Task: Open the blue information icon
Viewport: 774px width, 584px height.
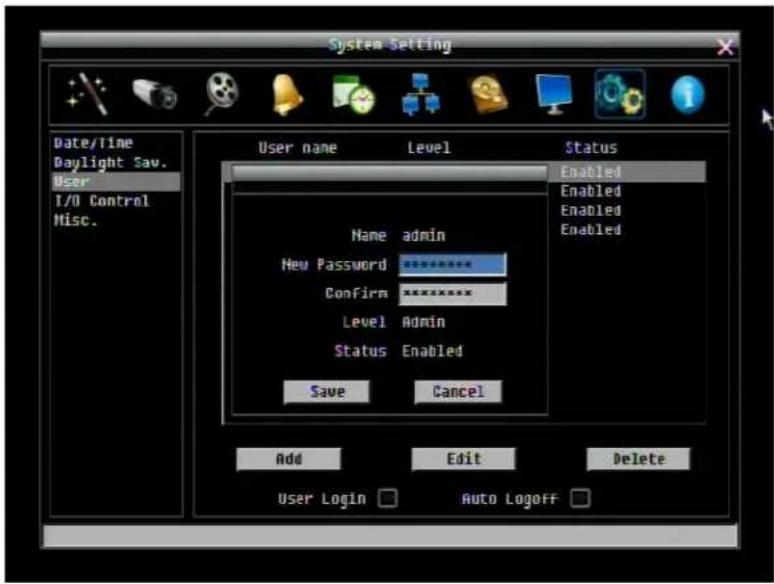Action: tap(688, 95)
